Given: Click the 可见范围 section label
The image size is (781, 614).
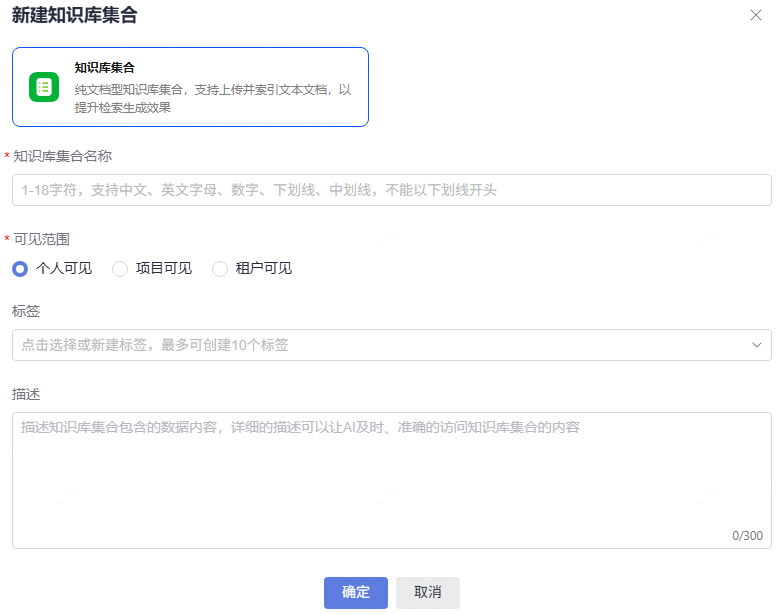Looking at the screenshot, I should coord(41,239).
